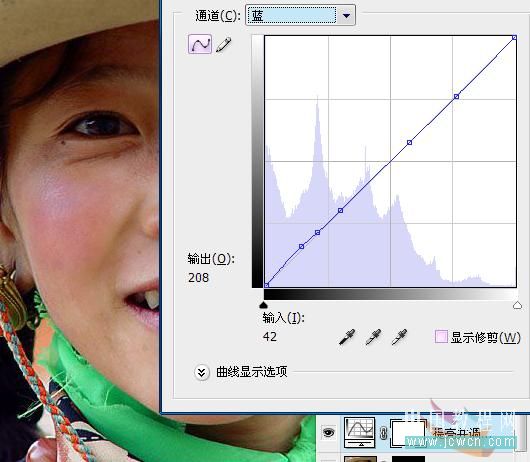Screen dimensions: 530x462
Task: Enable the 显示修剪 checkbox
Action: 441,337
